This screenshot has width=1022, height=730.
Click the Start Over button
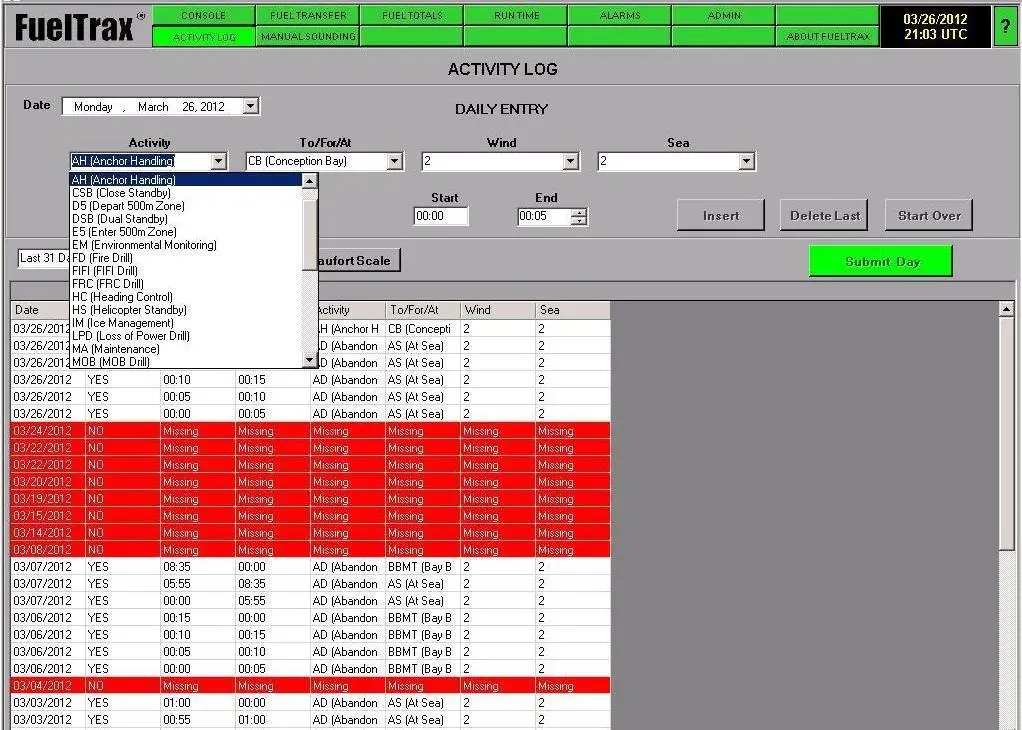pyautogui.click(x=929, y=216)
